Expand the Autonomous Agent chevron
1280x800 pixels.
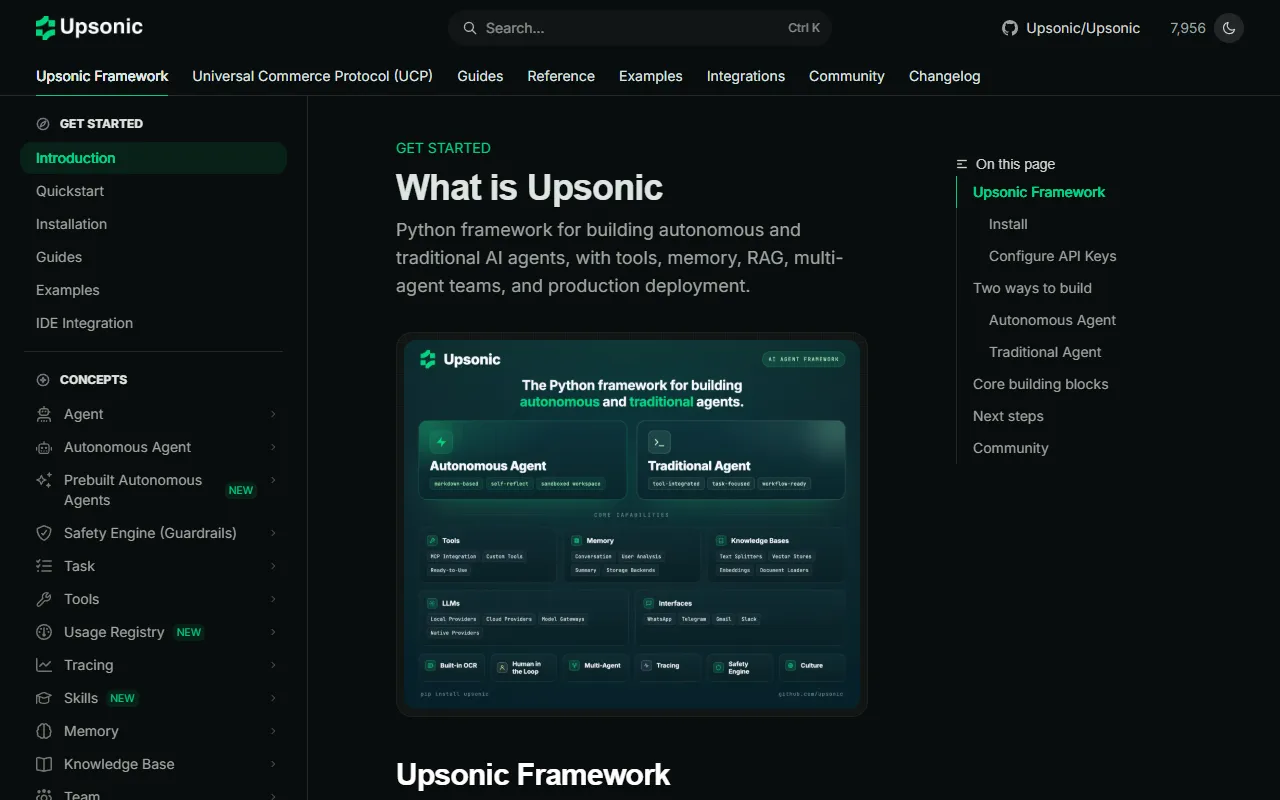click(273, 447)
